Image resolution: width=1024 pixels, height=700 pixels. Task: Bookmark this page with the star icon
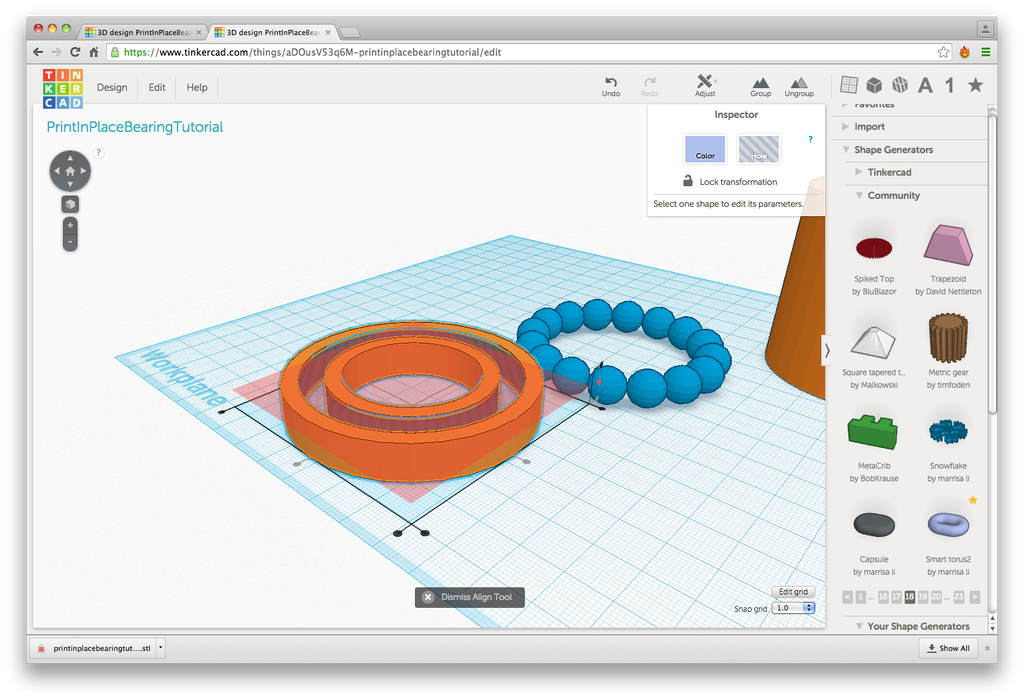pos(943,52)
